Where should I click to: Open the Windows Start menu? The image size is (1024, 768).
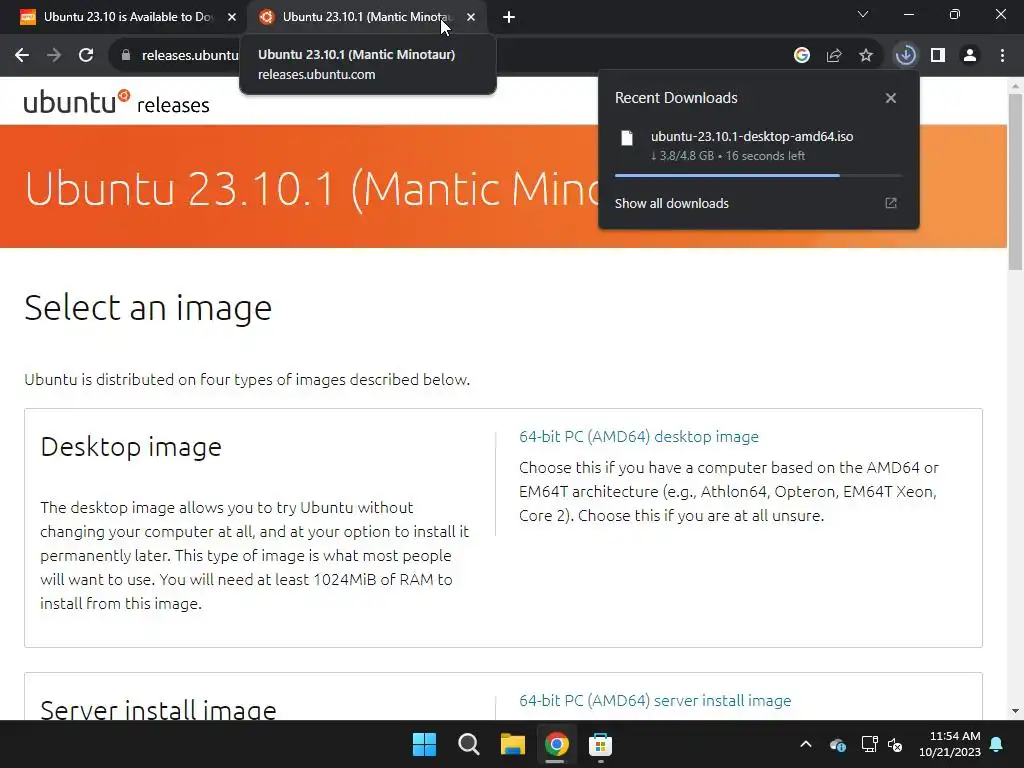424,744
